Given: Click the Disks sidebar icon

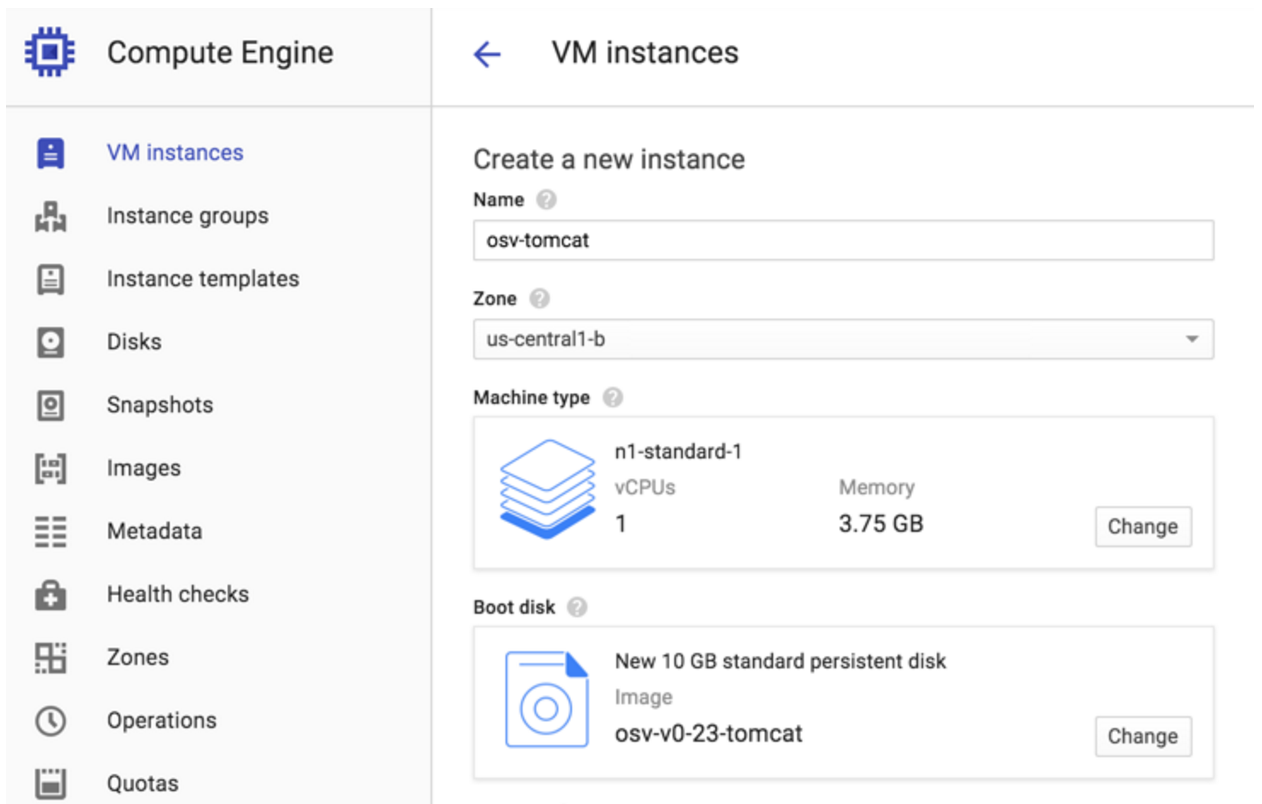Looking at the screenshot, I should point(50,342).
